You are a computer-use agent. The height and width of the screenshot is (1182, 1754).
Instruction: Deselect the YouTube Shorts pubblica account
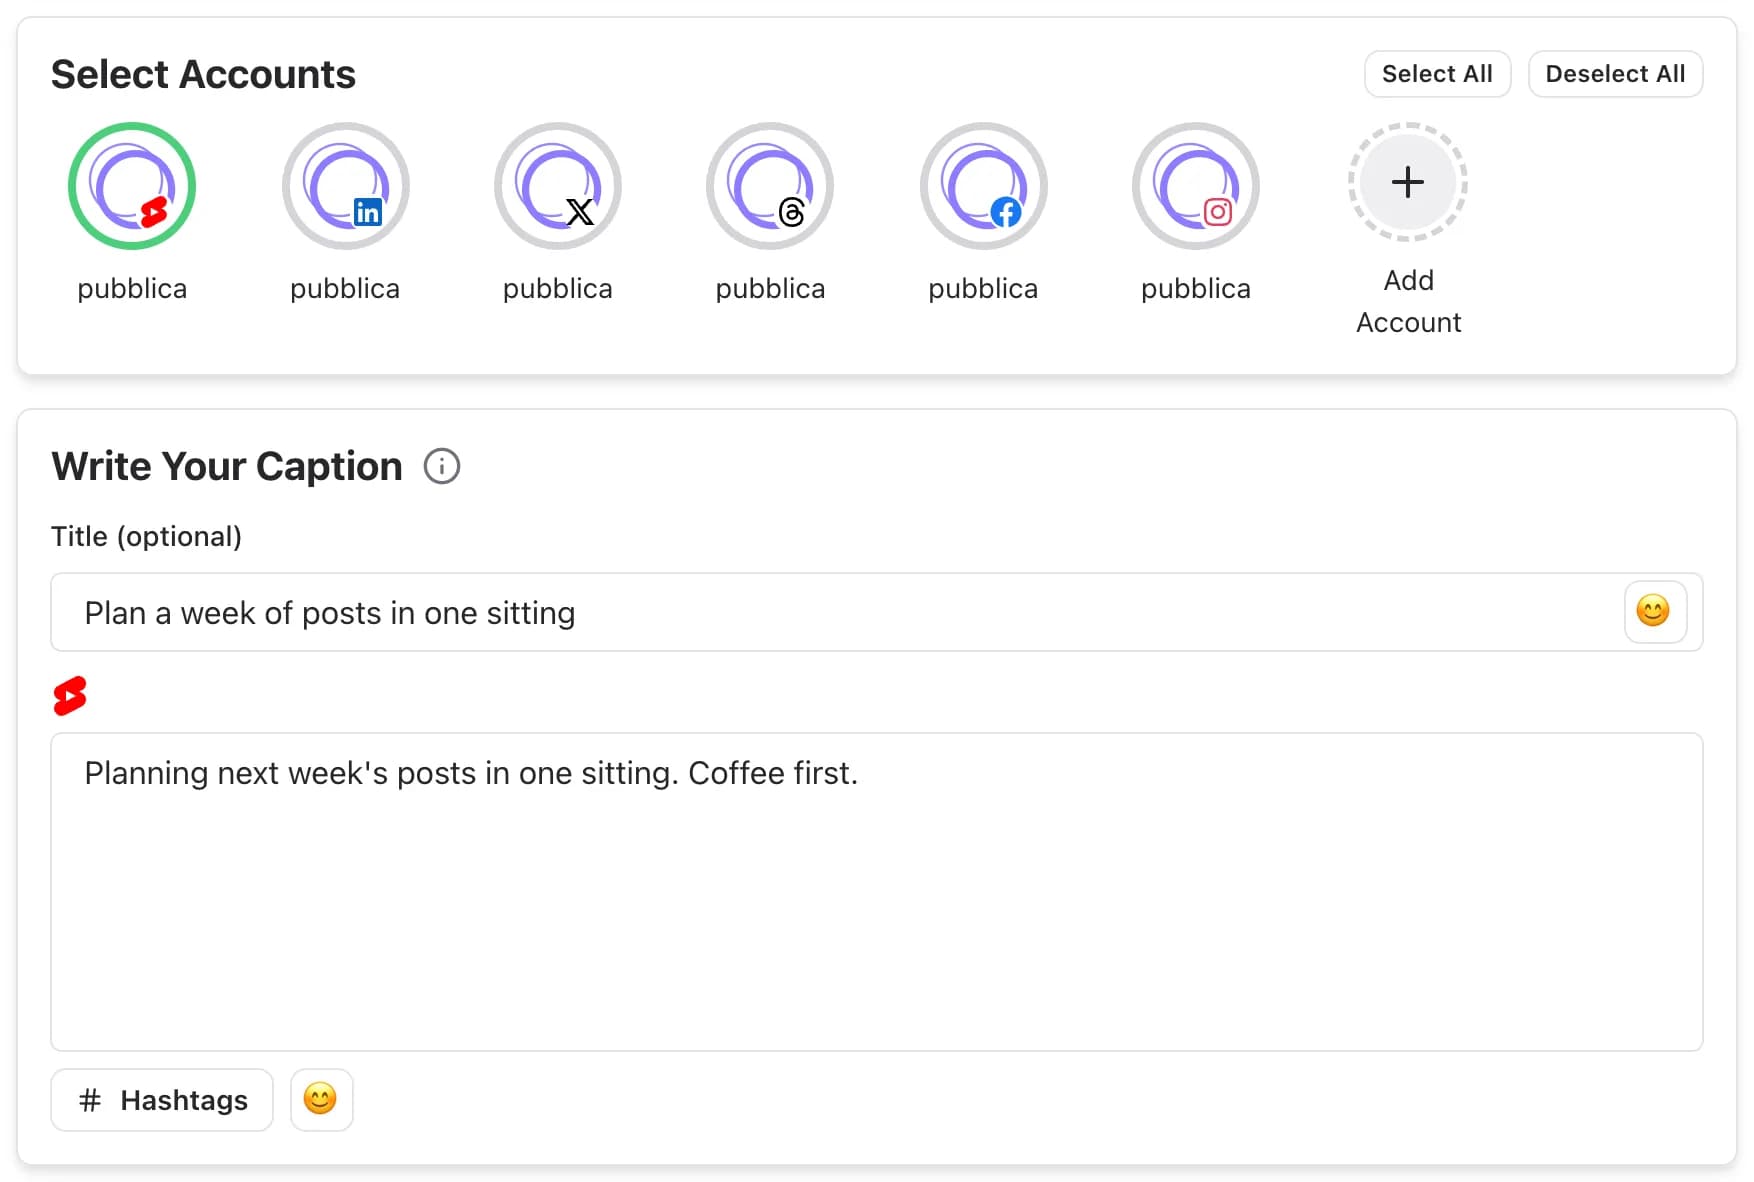(x=132, y=186)
